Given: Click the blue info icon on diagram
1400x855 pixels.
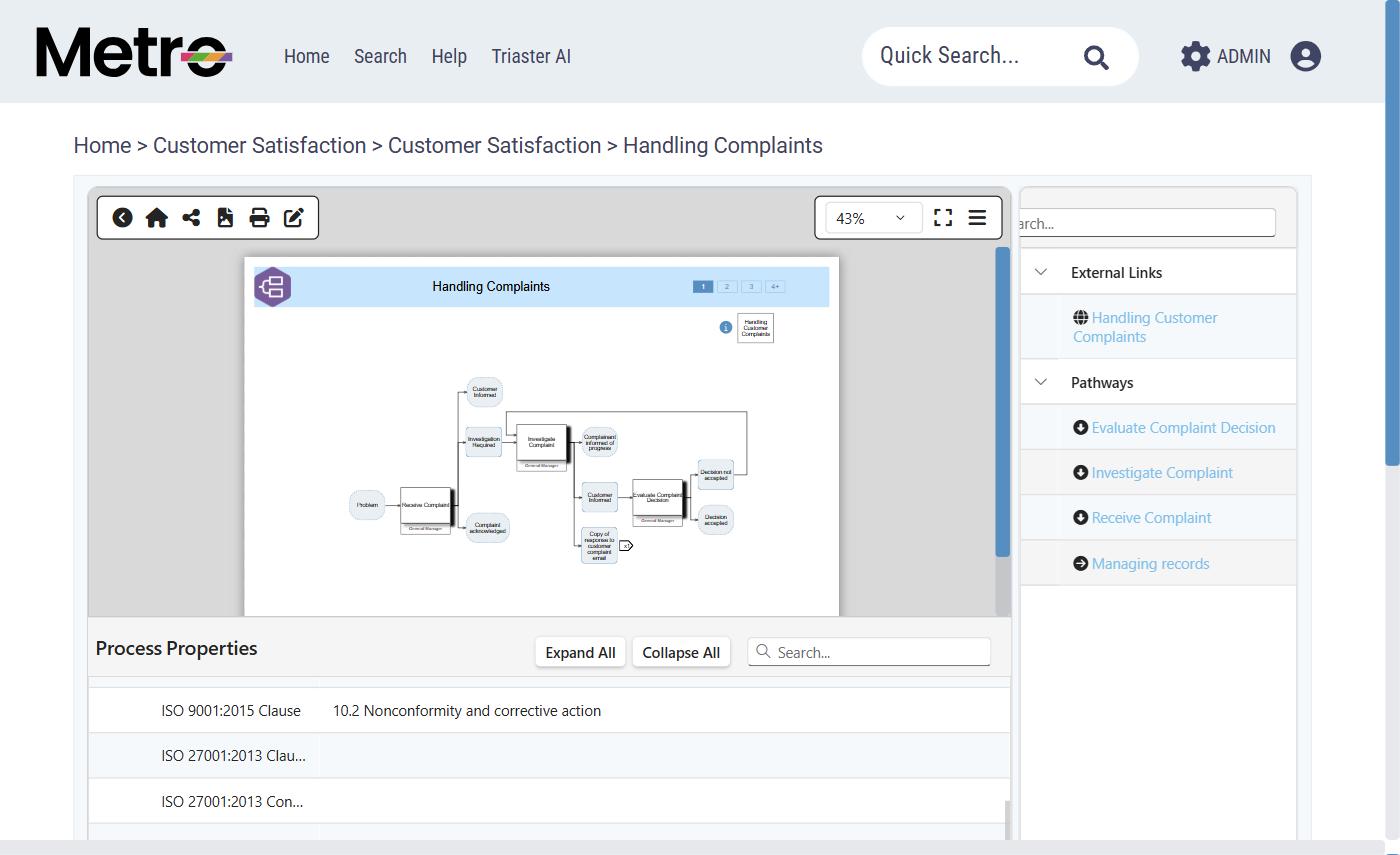Looking at the screenshot, I should tap(726, 327).
